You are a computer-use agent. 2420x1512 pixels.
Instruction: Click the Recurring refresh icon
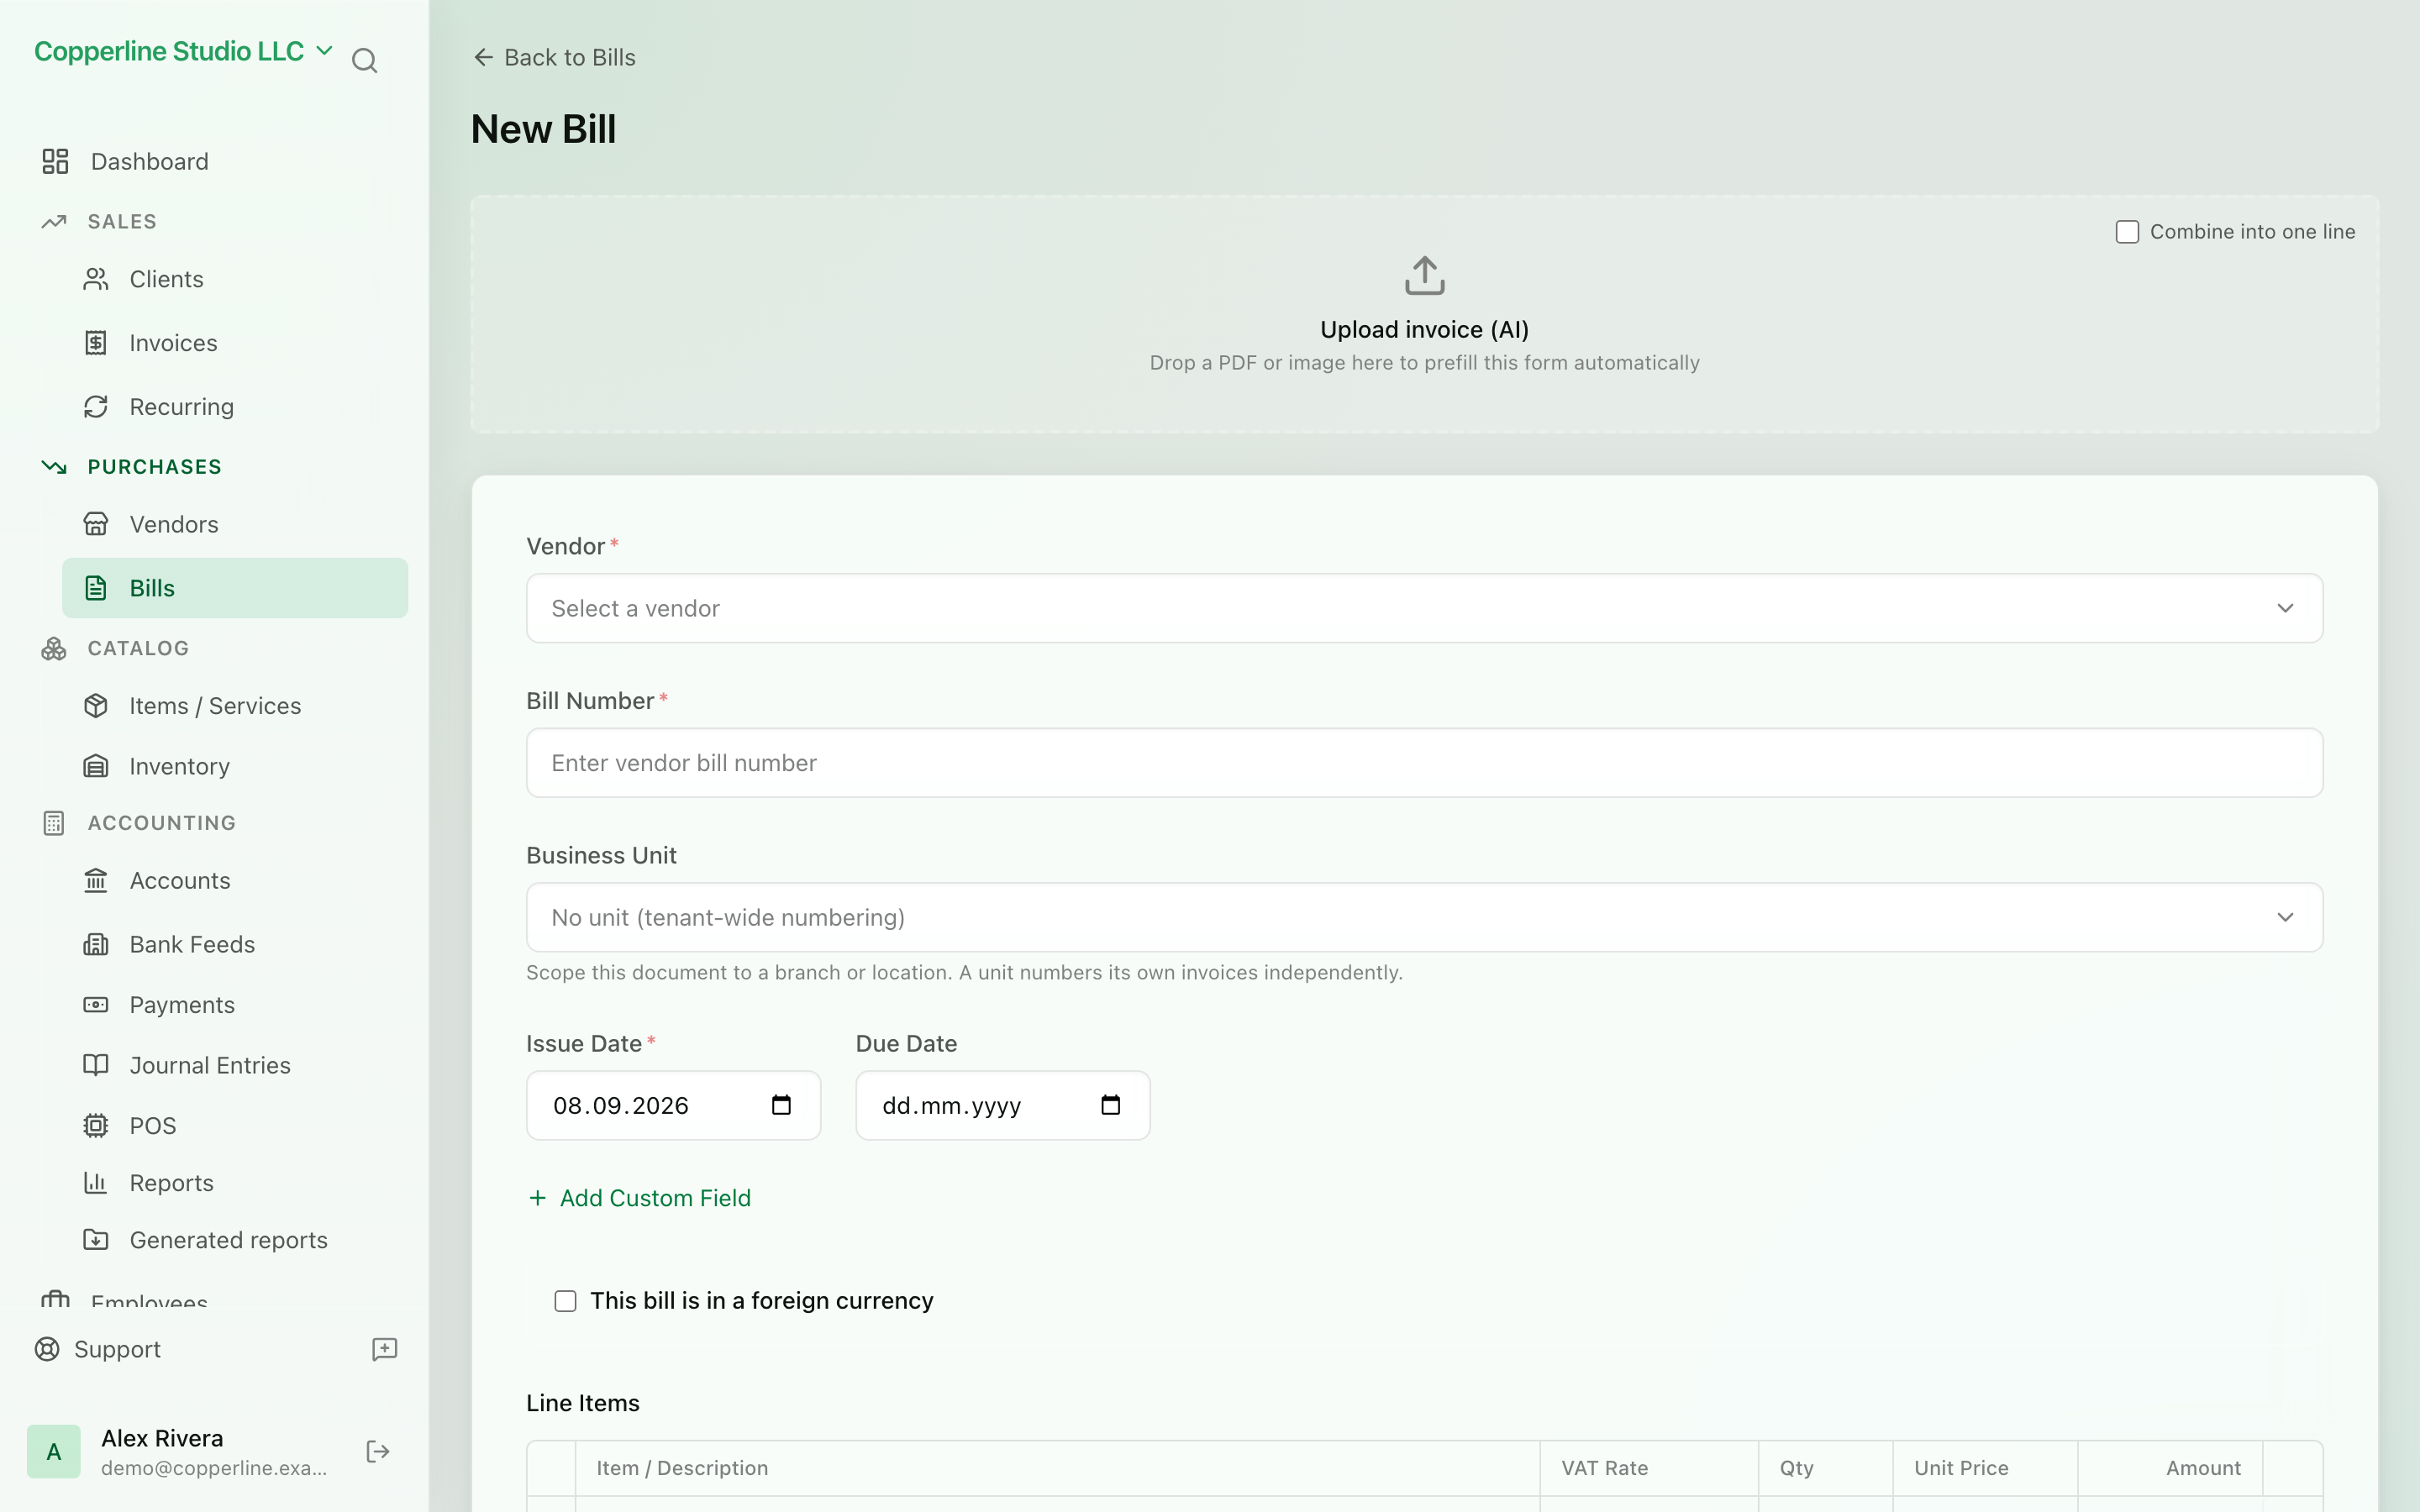(x=96, y=407)
